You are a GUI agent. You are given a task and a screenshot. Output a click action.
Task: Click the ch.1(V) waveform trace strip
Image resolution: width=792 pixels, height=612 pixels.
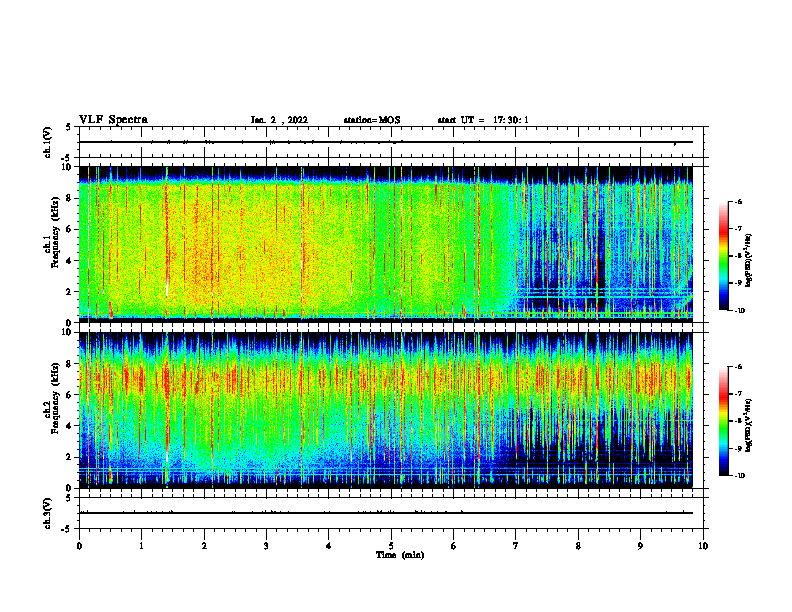tap(391, 142)
